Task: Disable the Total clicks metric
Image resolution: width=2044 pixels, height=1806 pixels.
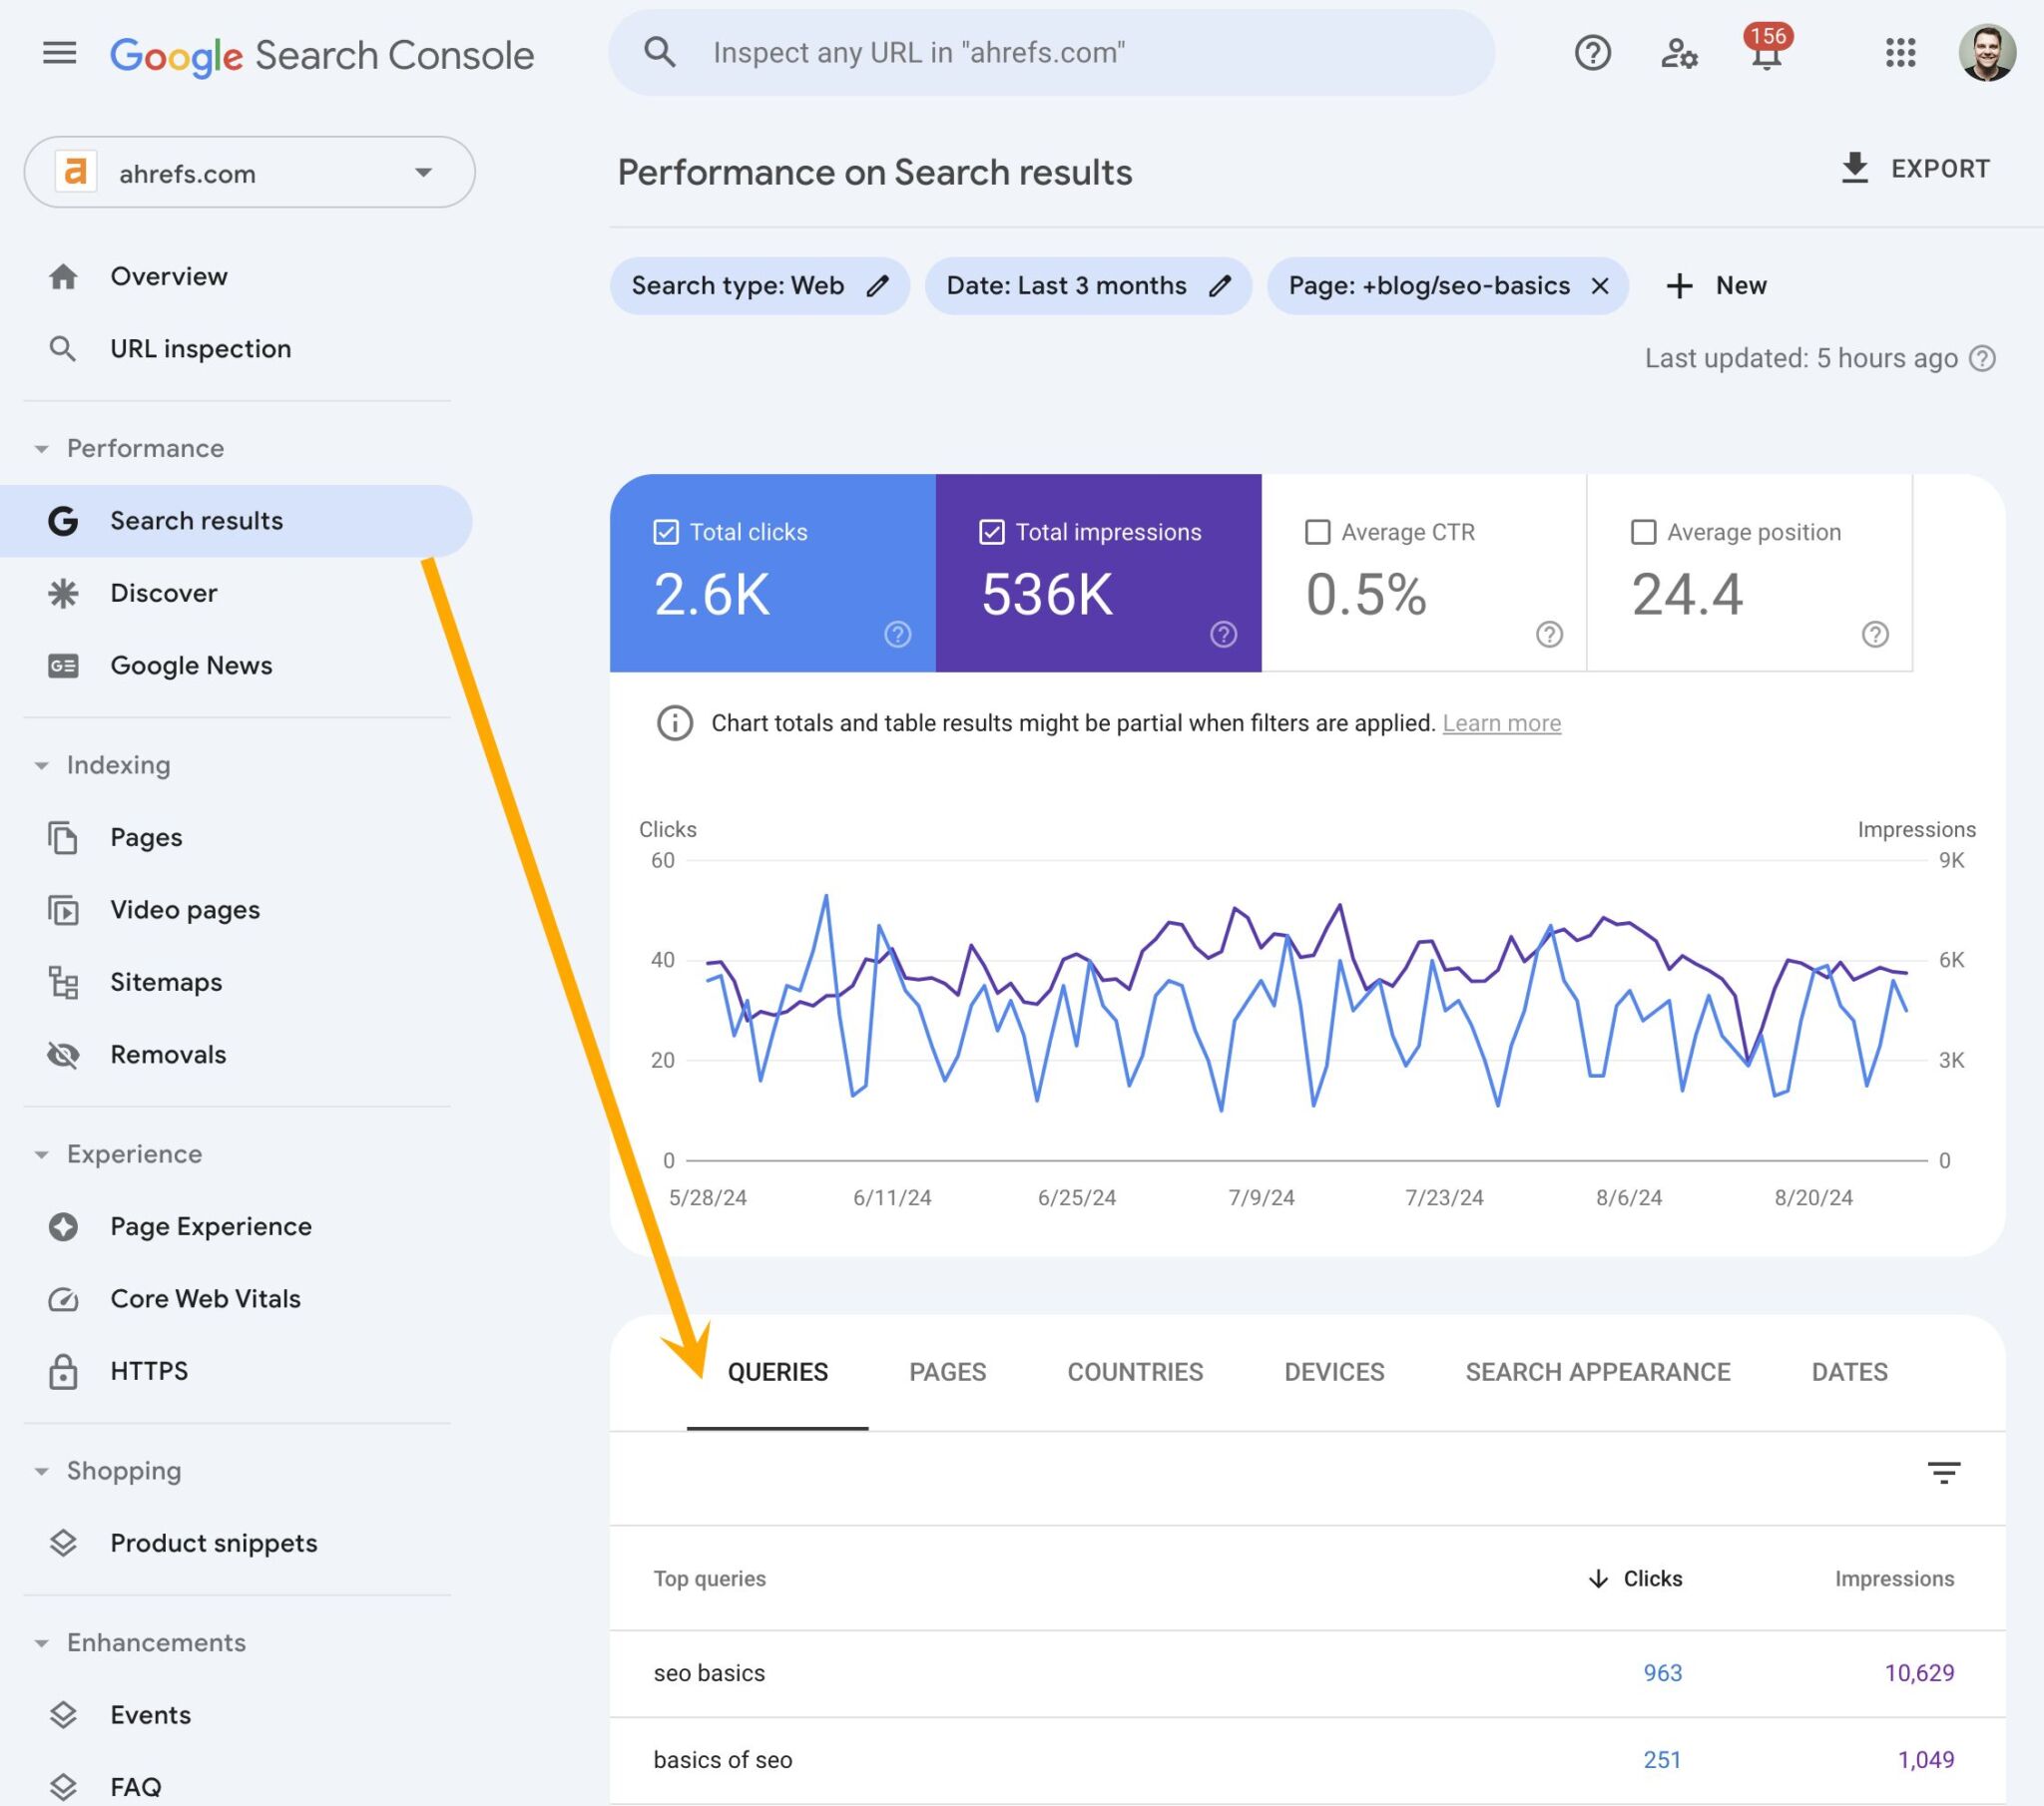Action: [667, 531]
